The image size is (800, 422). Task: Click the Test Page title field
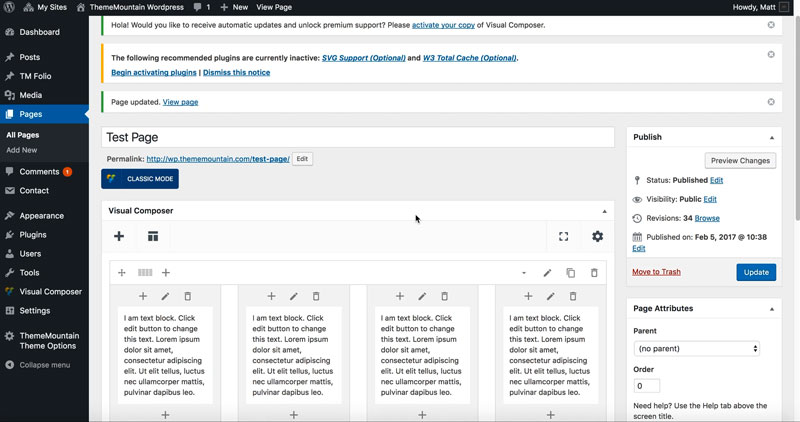pyautogui.click(x=358, y=137)
